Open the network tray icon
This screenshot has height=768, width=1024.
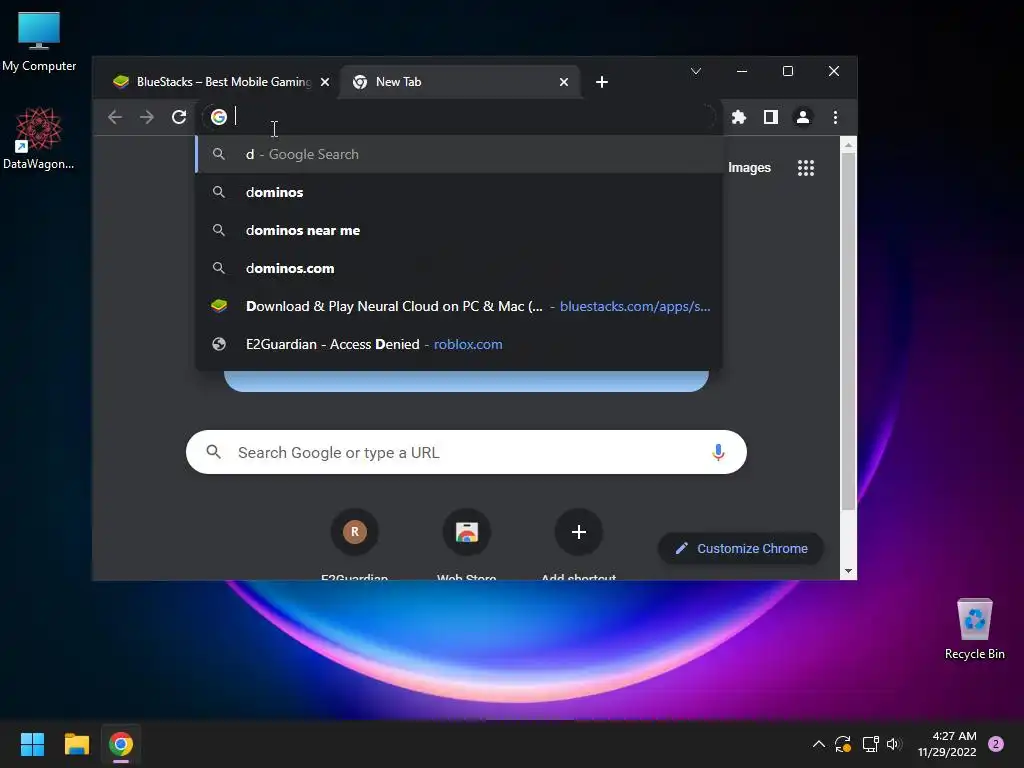[x=870, y=744]
